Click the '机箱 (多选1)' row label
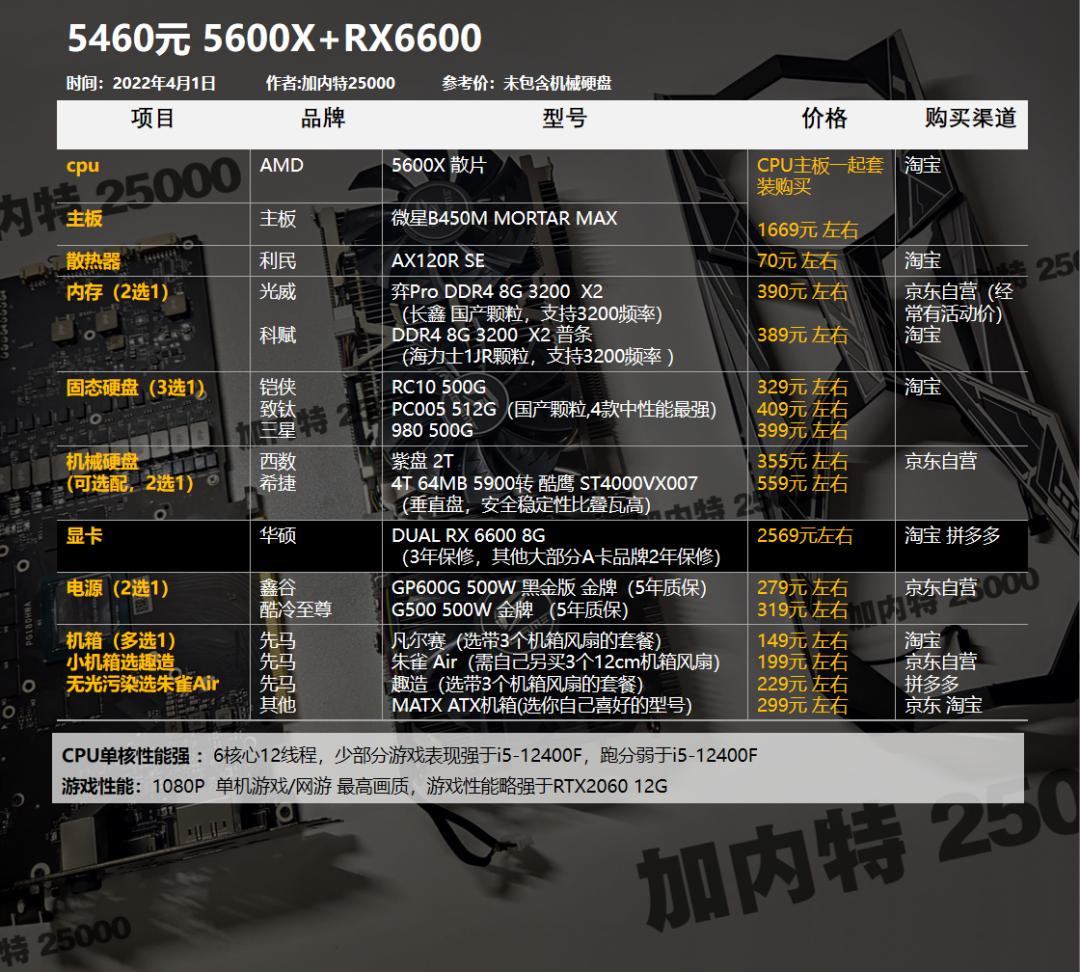The width and height of the screenshot is (1080, 972). pyautogui.click(x=121, y=641)
